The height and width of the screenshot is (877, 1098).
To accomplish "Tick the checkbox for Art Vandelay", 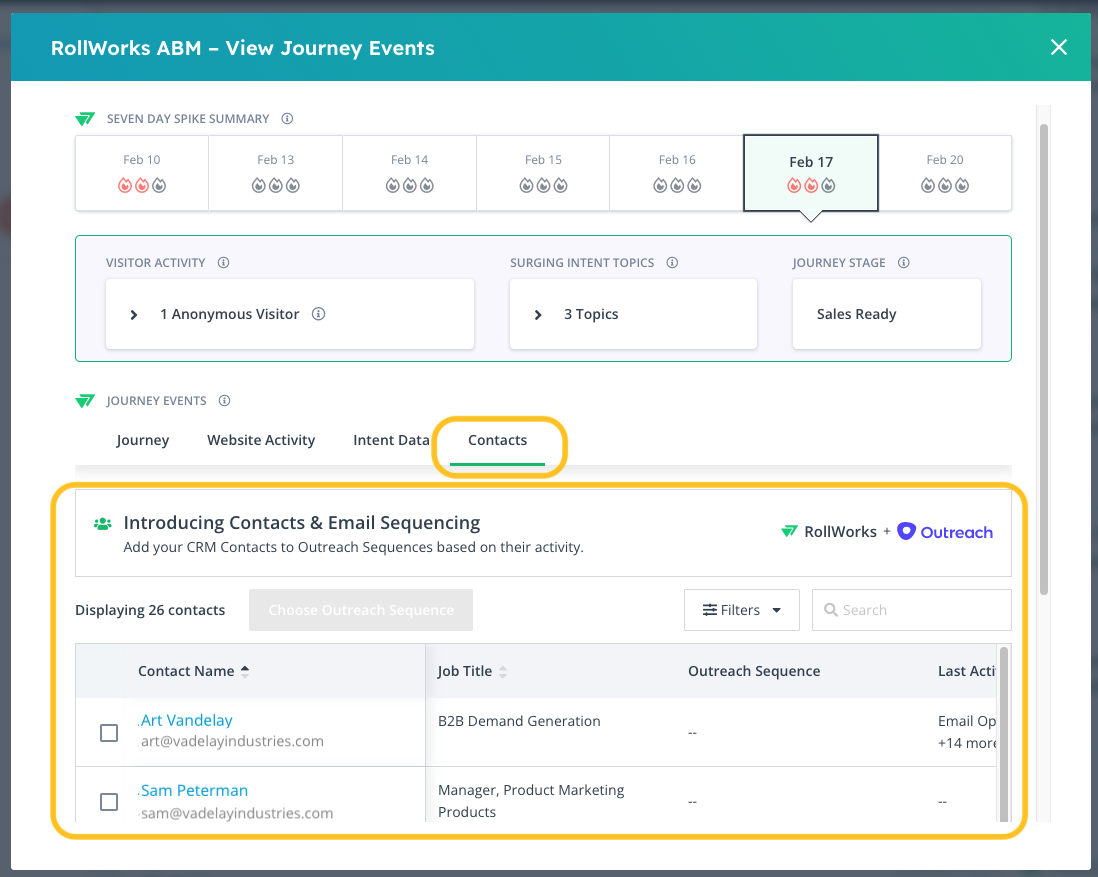I will tap(109, 733).
